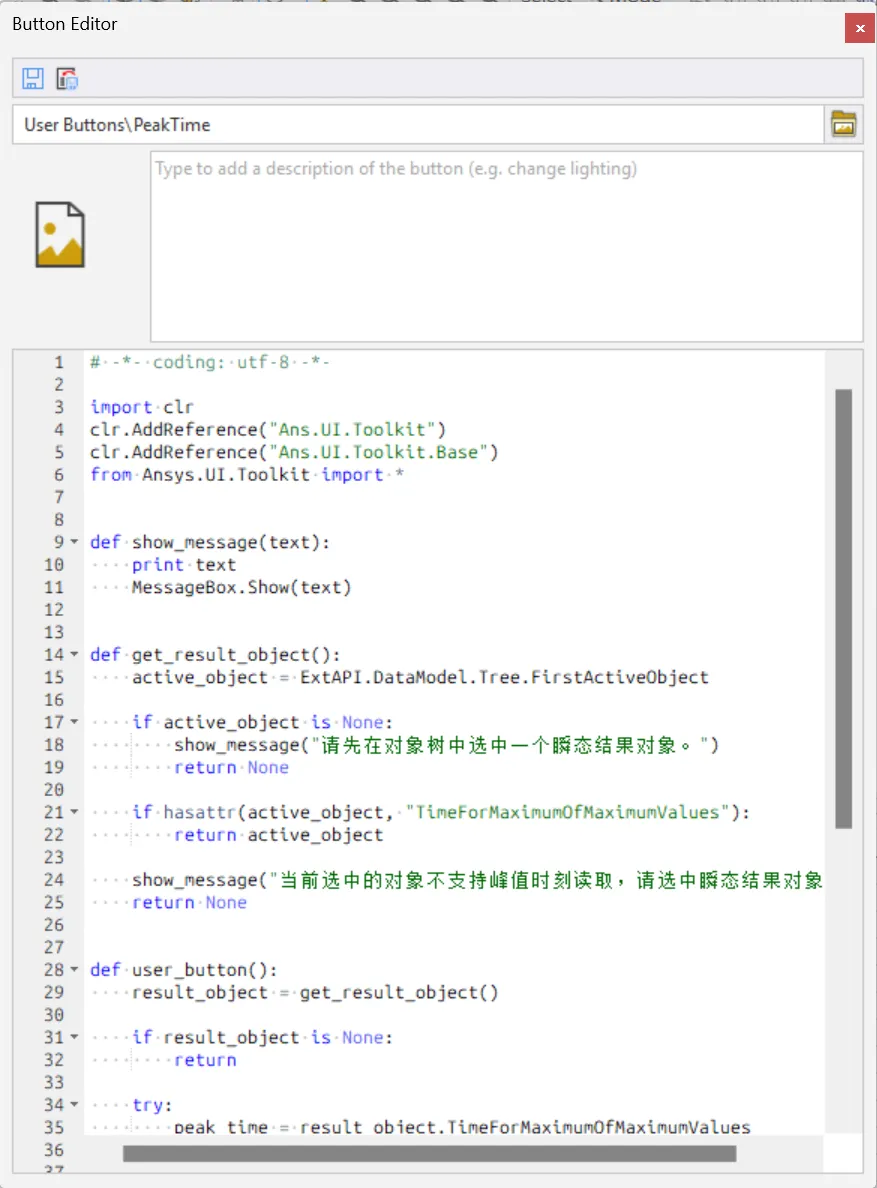The width and height of the screenshot is (877, 1188).
Task: Click the User Buttons\PeakTime path field
Action: point(418,124)
